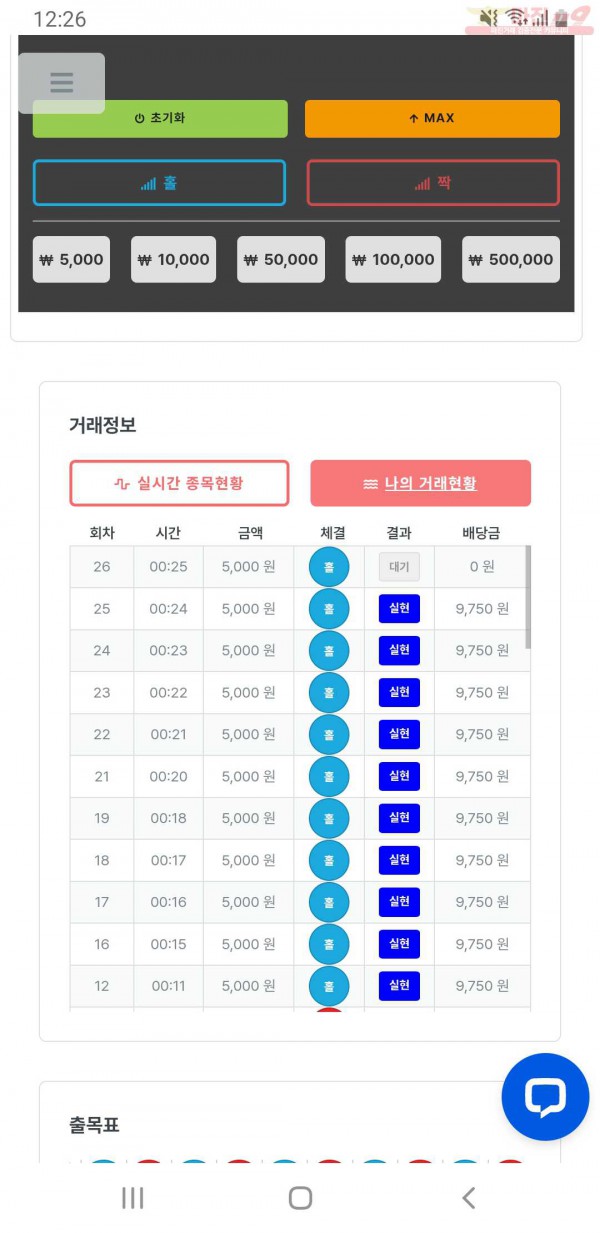600x1233 pixels.
Task: Click the 홀 marker on round 12
Action: tap(329, 986)
